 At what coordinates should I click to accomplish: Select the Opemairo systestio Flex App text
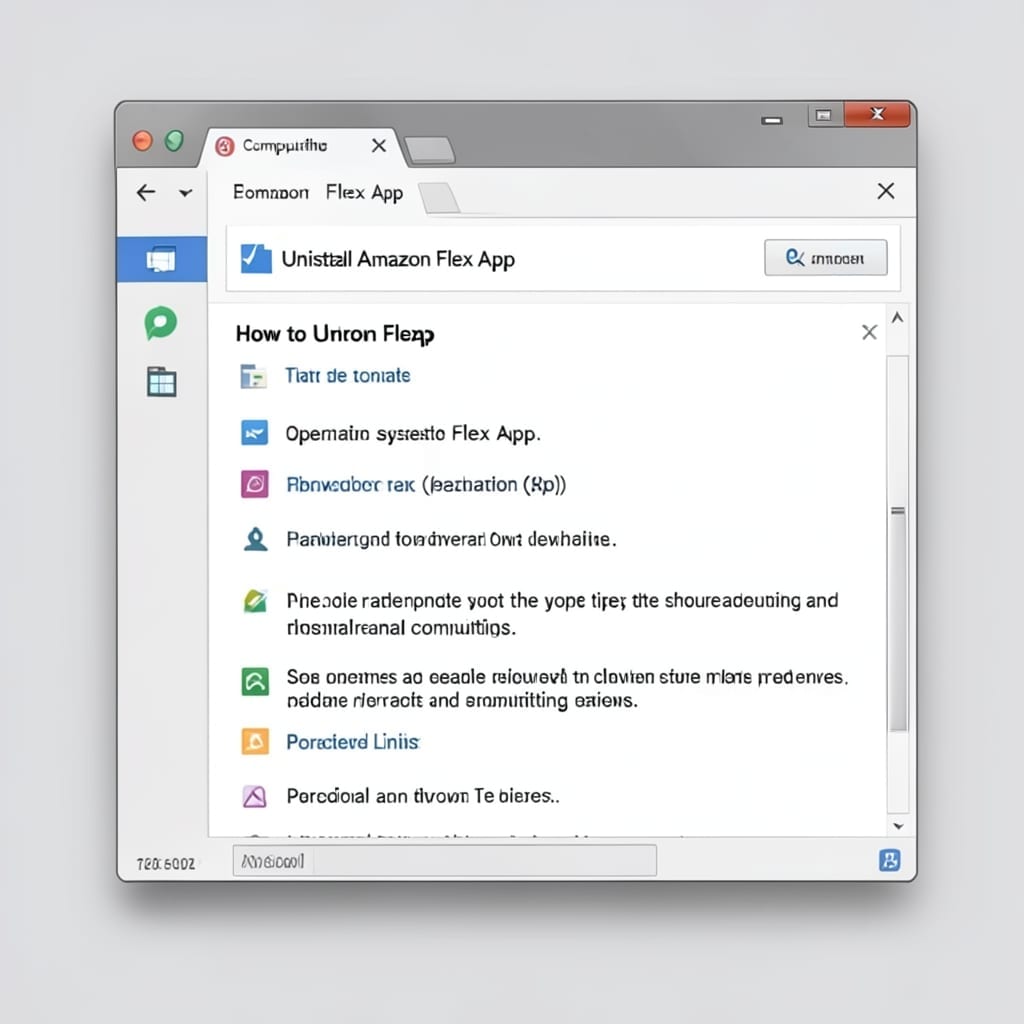(413, 434)
